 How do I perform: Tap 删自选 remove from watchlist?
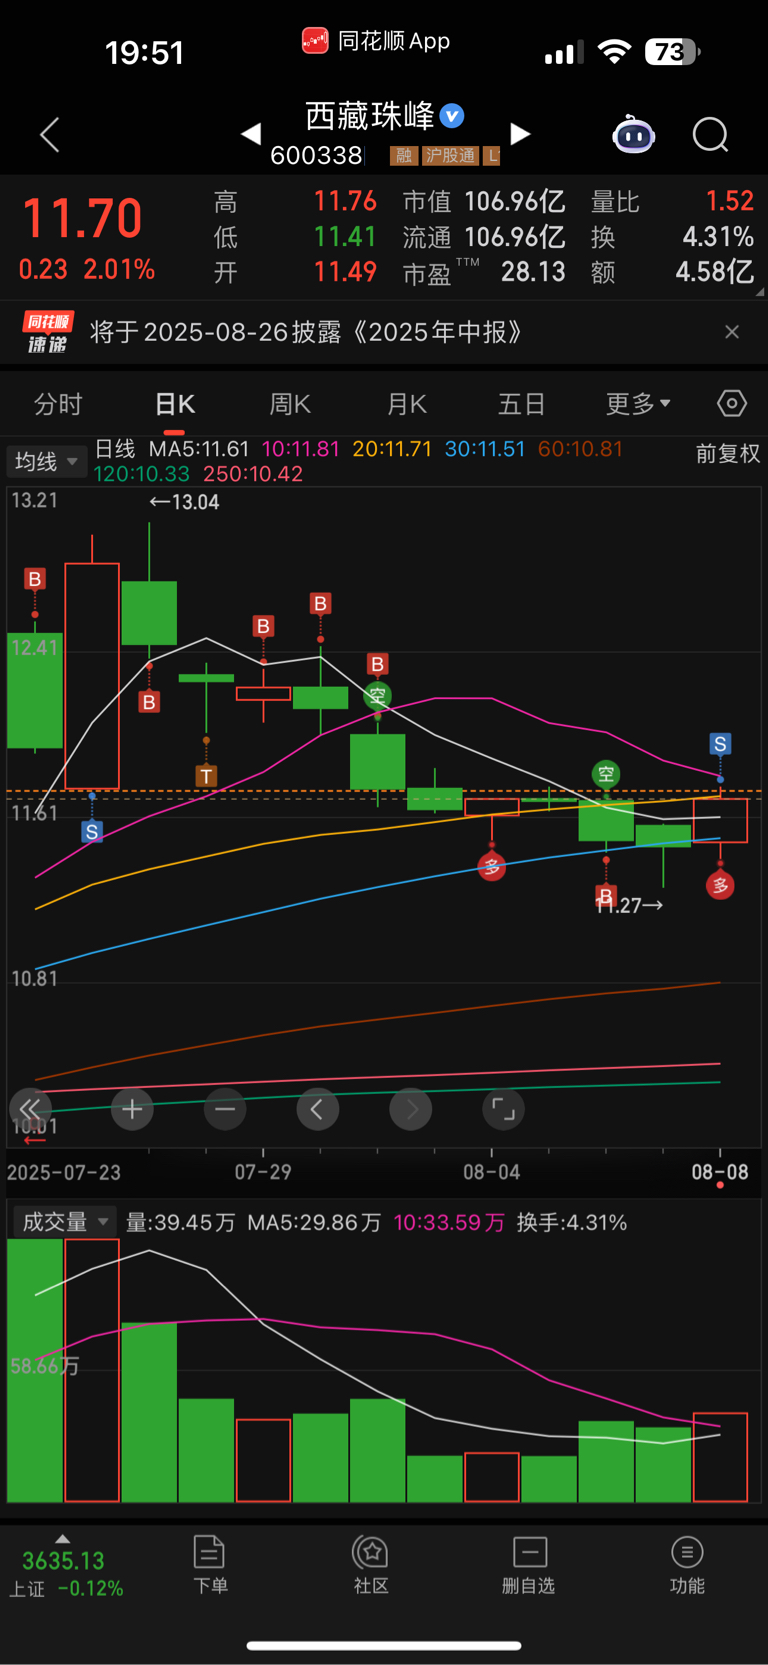(x=528, y=1565)
